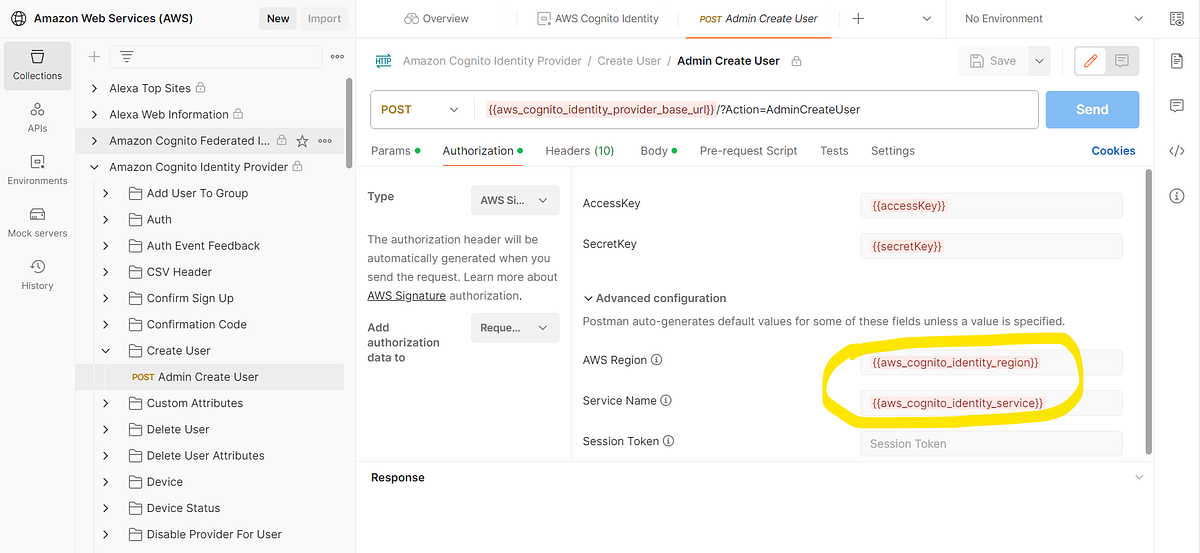This screenshot has width=1200, height=553.
Task: Open the Cookies link
Action: click(x=1113, y=151)
